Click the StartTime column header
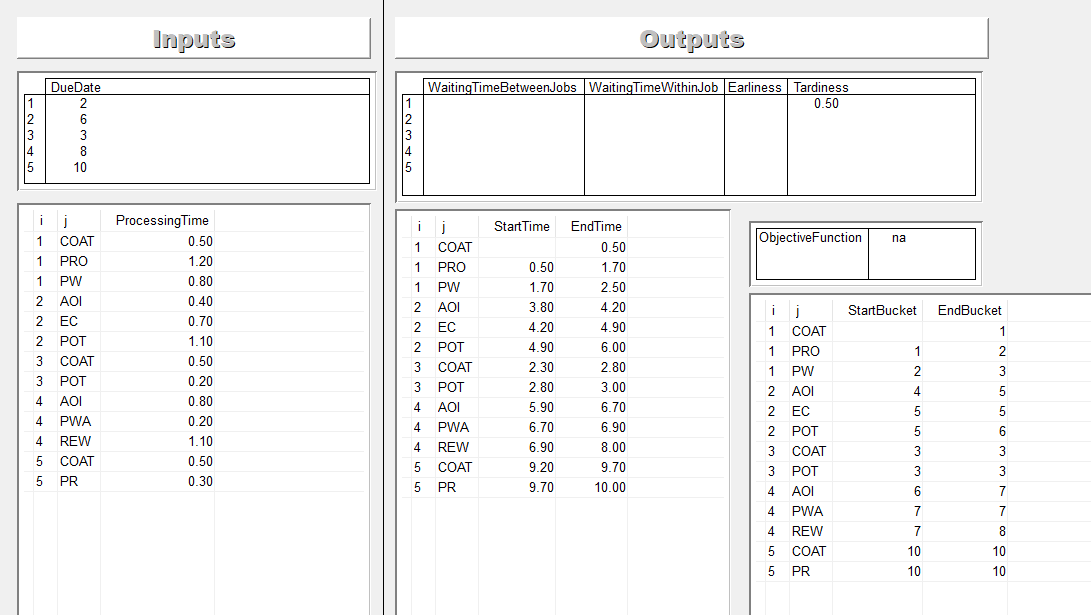 click(x=522, y=227)
